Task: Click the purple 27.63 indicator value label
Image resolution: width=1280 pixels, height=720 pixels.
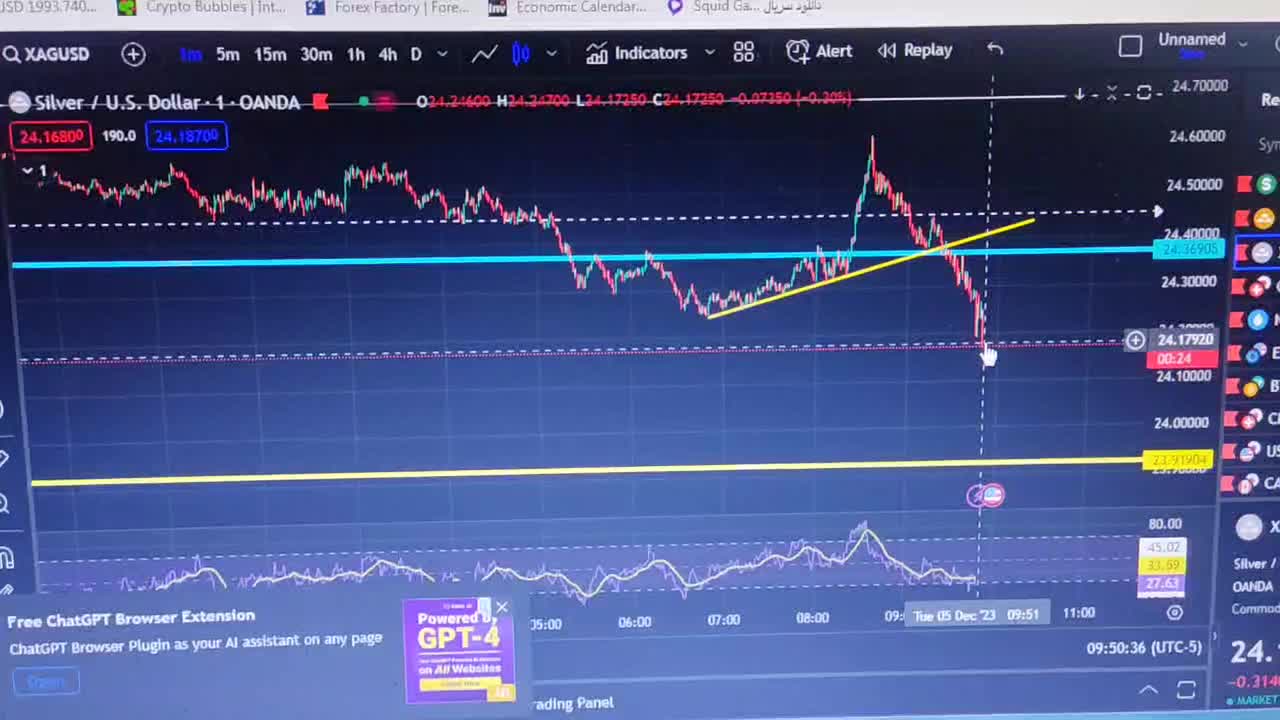Action: (1162, 583)
